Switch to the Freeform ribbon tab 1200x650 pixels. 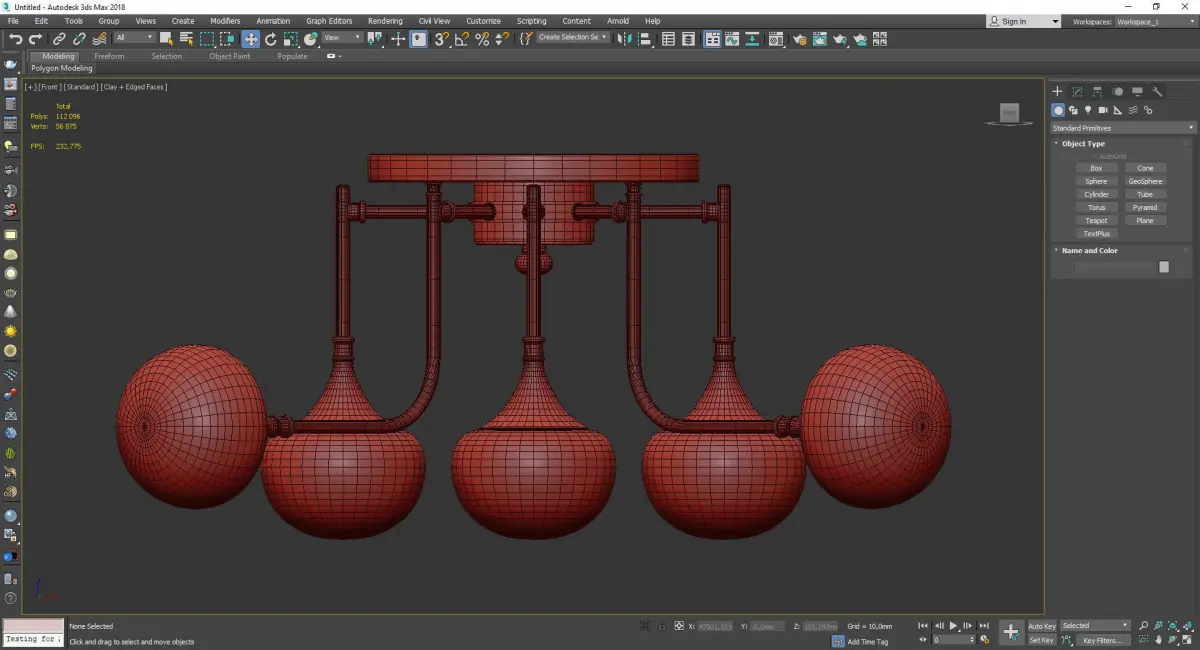click(x=109, y=56)
